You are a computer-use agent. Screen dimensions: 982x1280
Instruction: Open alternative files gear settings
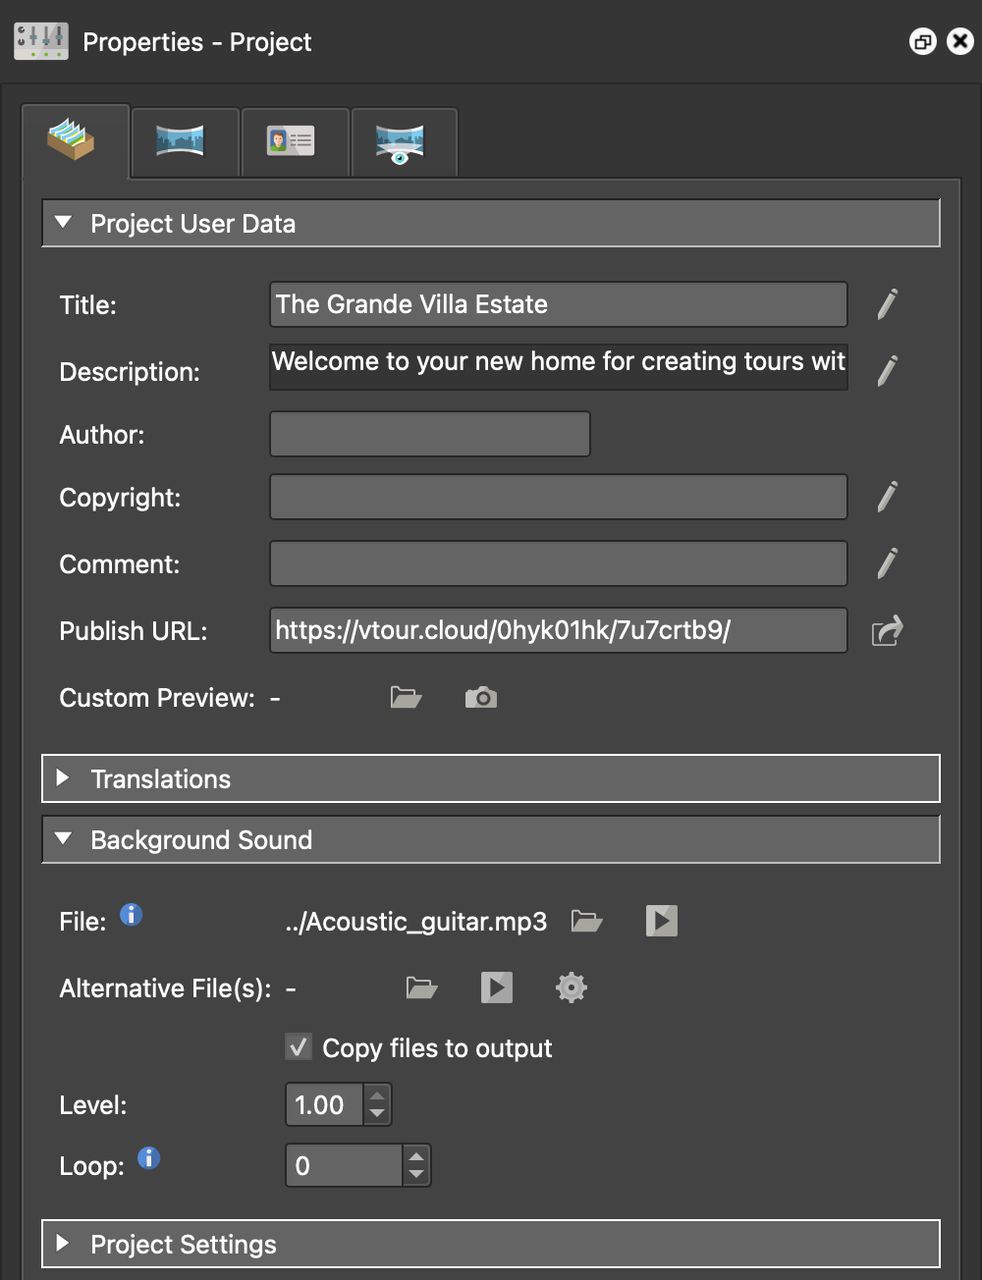tap(571, 988)
